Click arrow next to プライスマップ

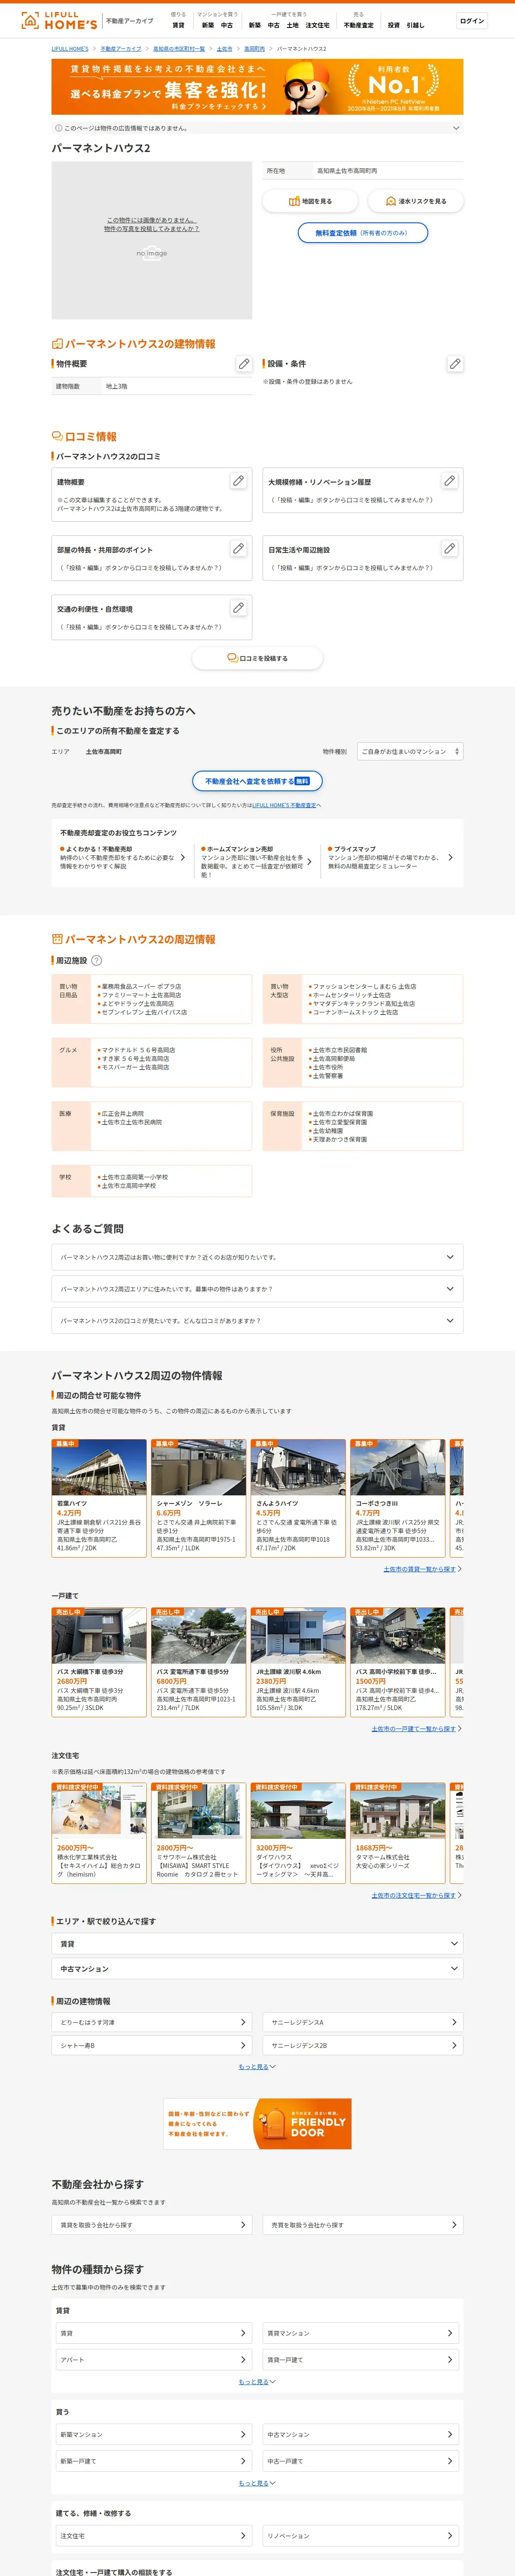coord(450,858)
